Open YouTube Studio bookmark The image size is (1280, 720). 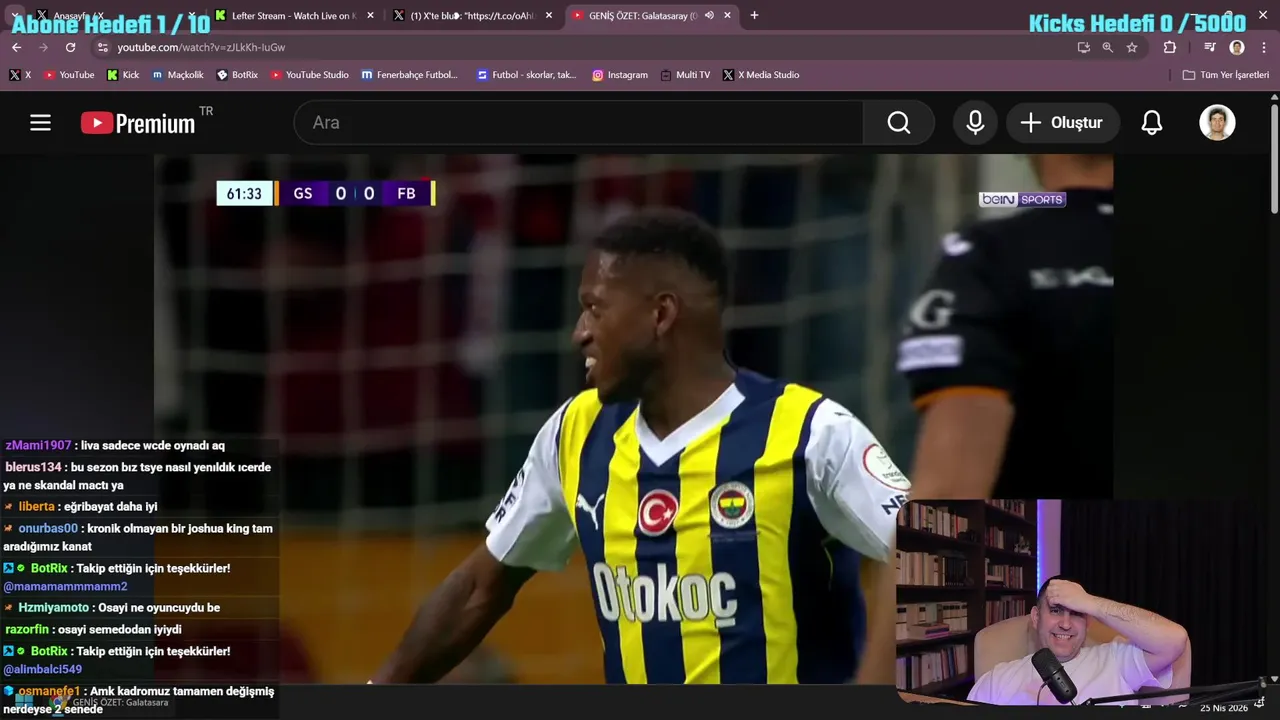(309, 75)
